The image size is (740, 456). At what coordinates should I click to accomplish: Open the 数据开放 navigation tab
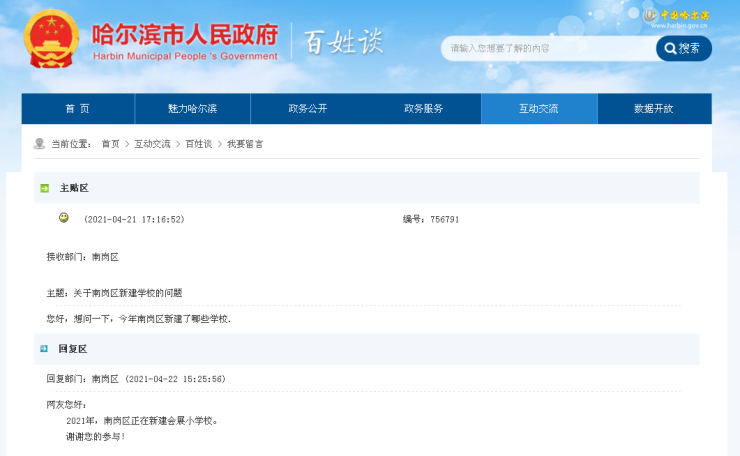[x=654, y=109]
